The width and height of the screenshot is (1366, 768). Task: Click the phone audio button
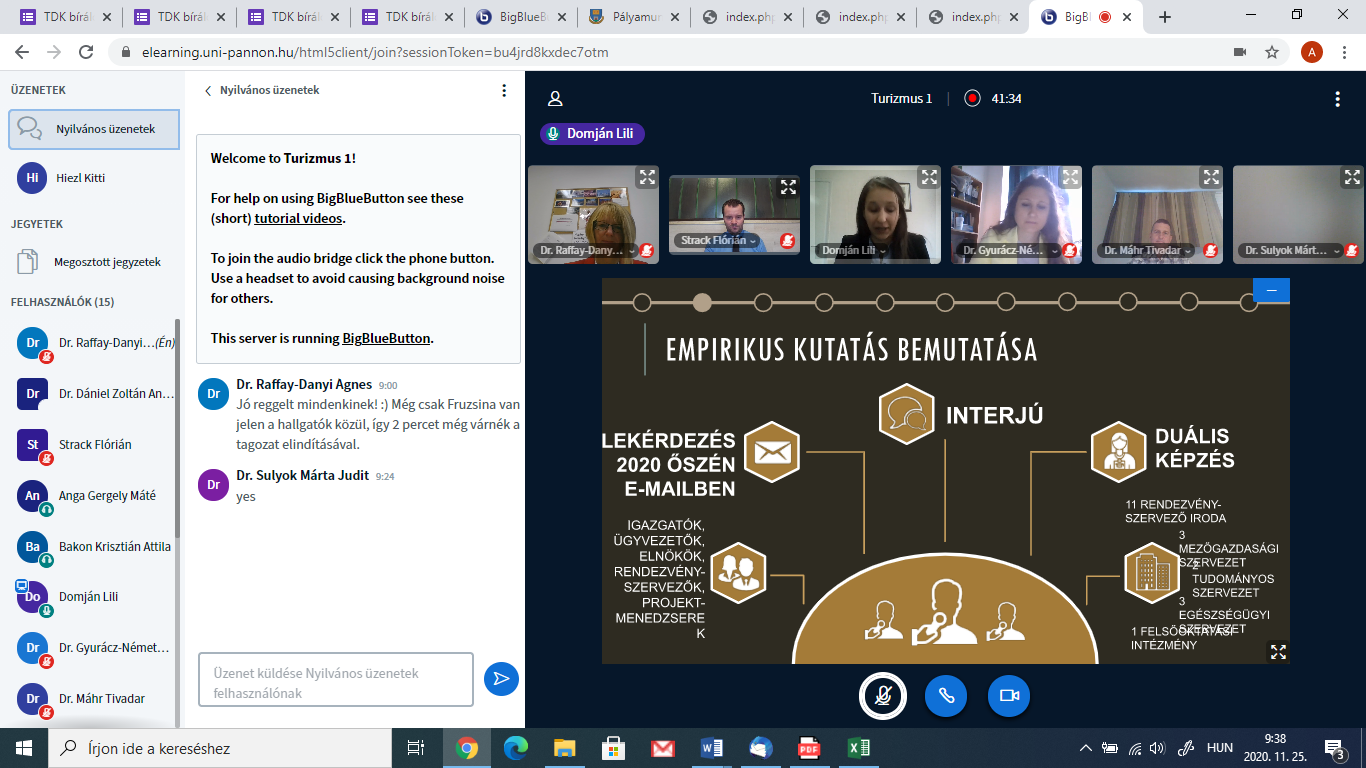[x=945, y=696]
